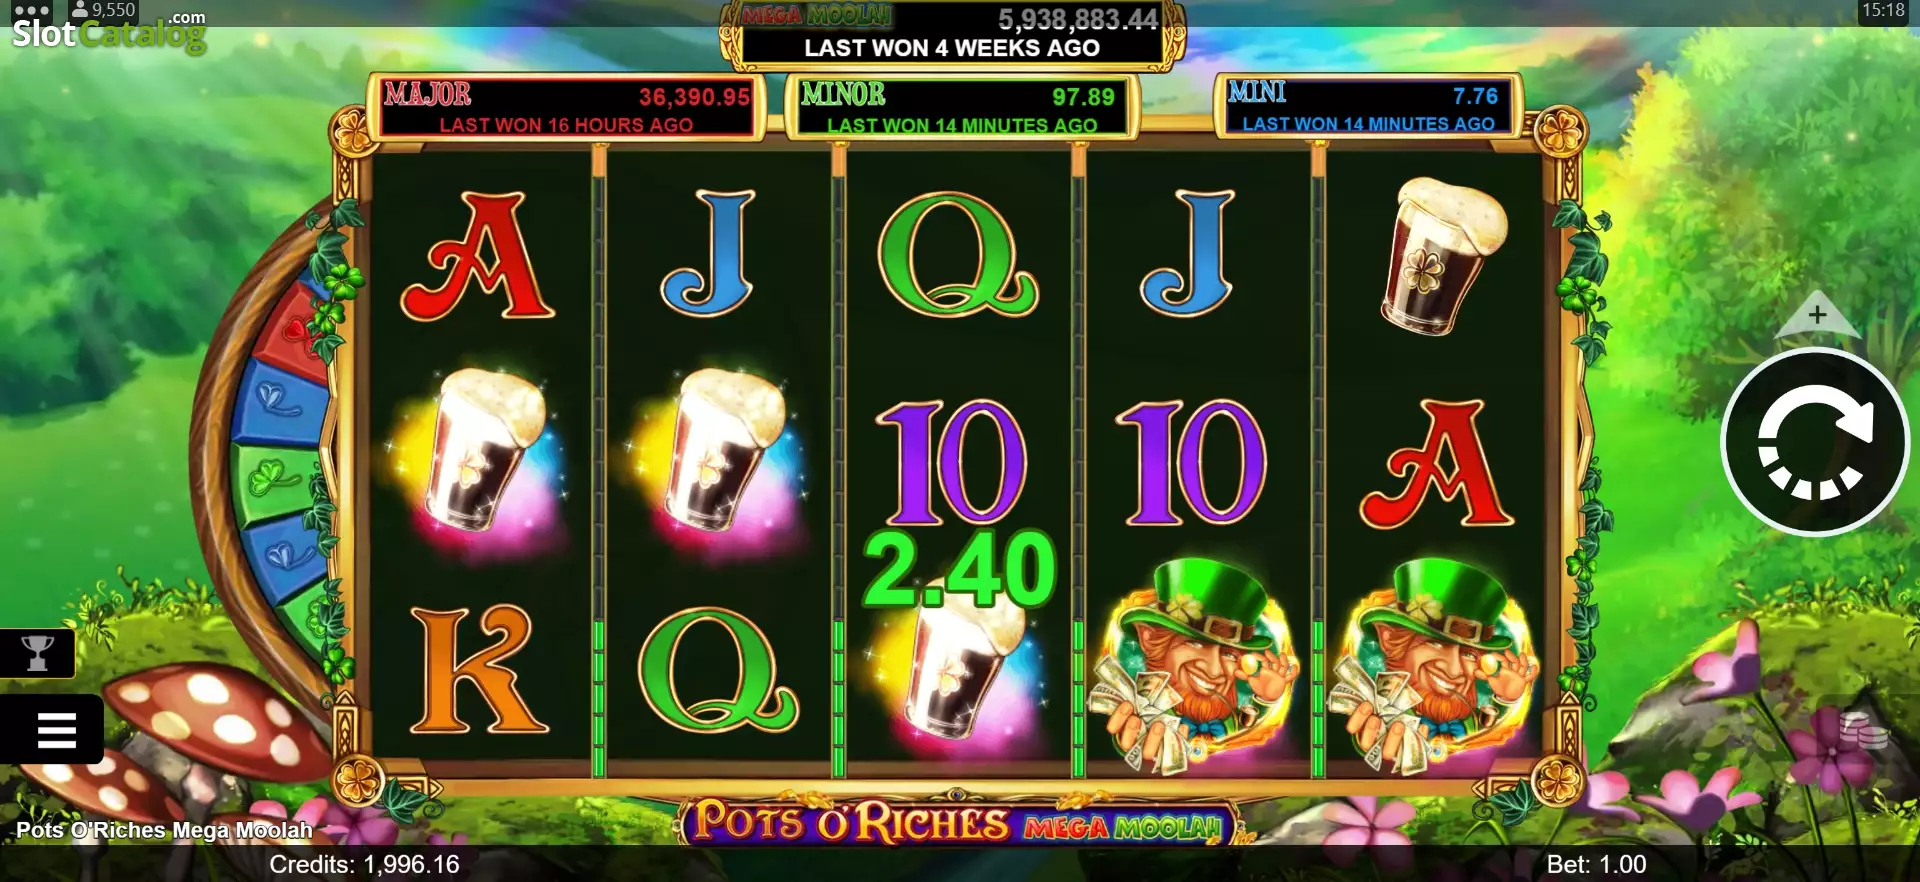
Task: Open the trophy achievements panel
Action: tap(37, 653)
